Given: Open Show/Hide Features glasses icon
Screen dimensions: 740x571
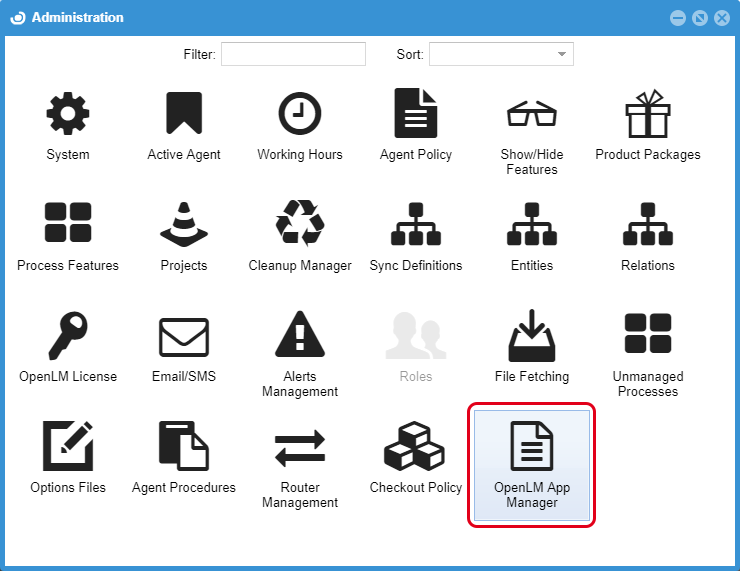Looking at the screenshot, I should [532, 114].
